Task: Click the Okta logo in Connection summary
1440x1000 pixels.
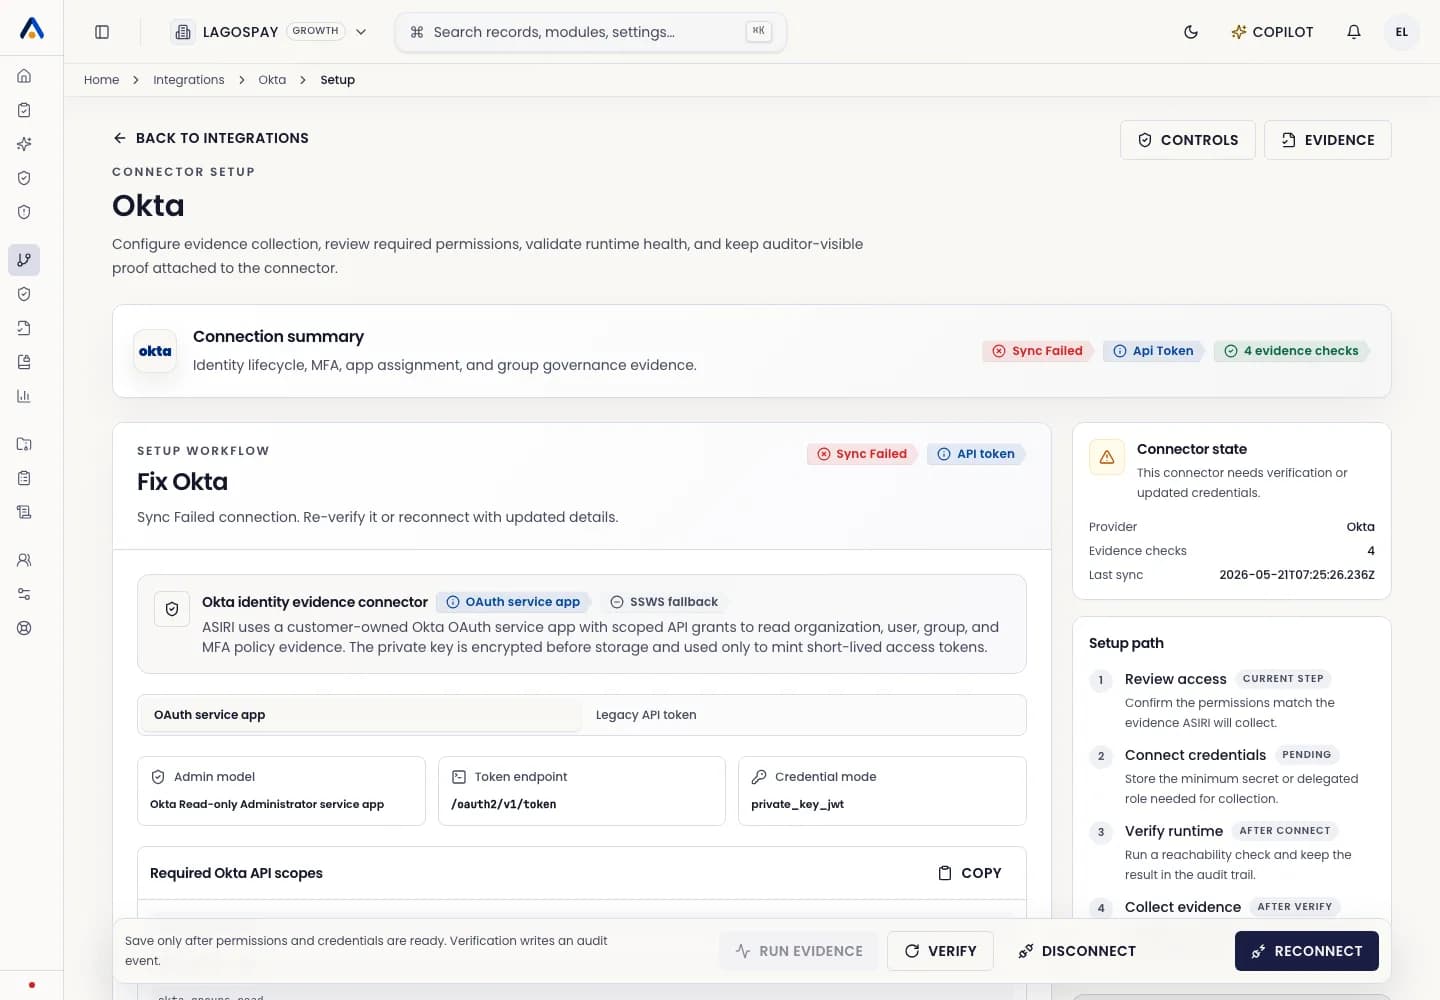Action: (155, 351)
